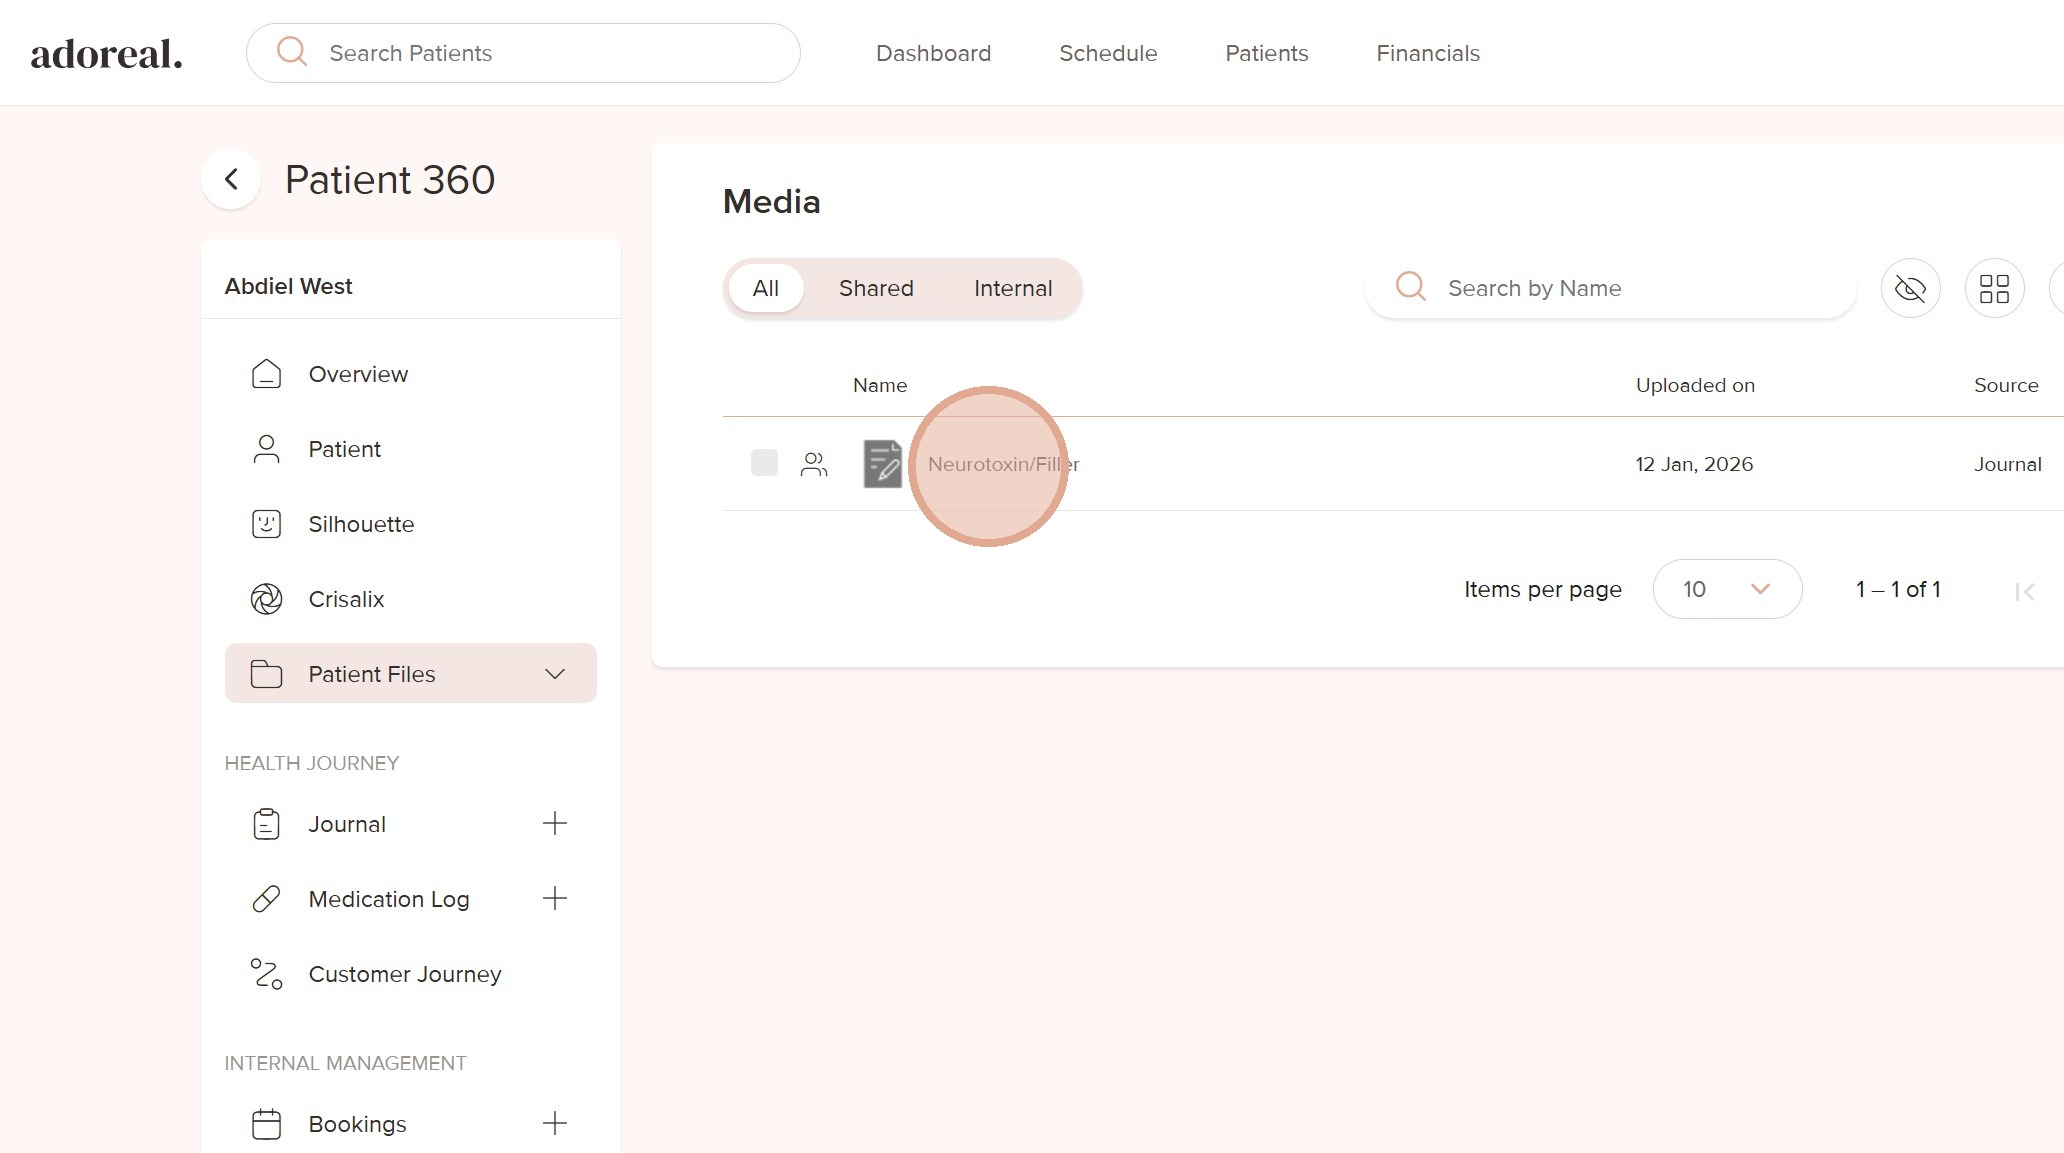Select the Neurotoxin/Filler row checkbox

point(764,463)
